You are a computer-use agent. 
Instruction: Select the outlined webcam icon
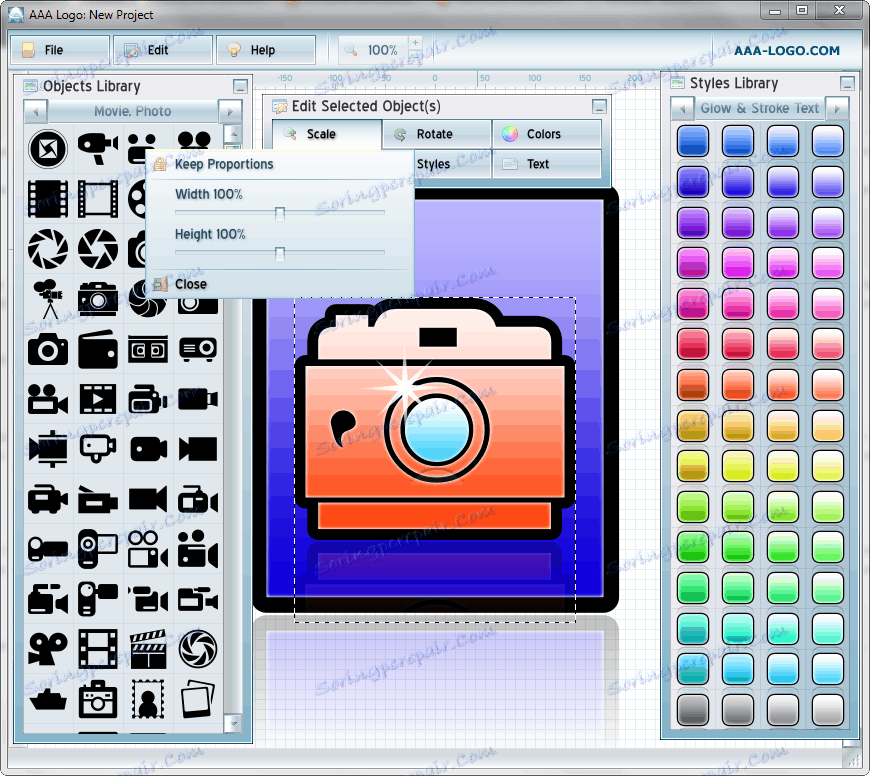[98, 448]
